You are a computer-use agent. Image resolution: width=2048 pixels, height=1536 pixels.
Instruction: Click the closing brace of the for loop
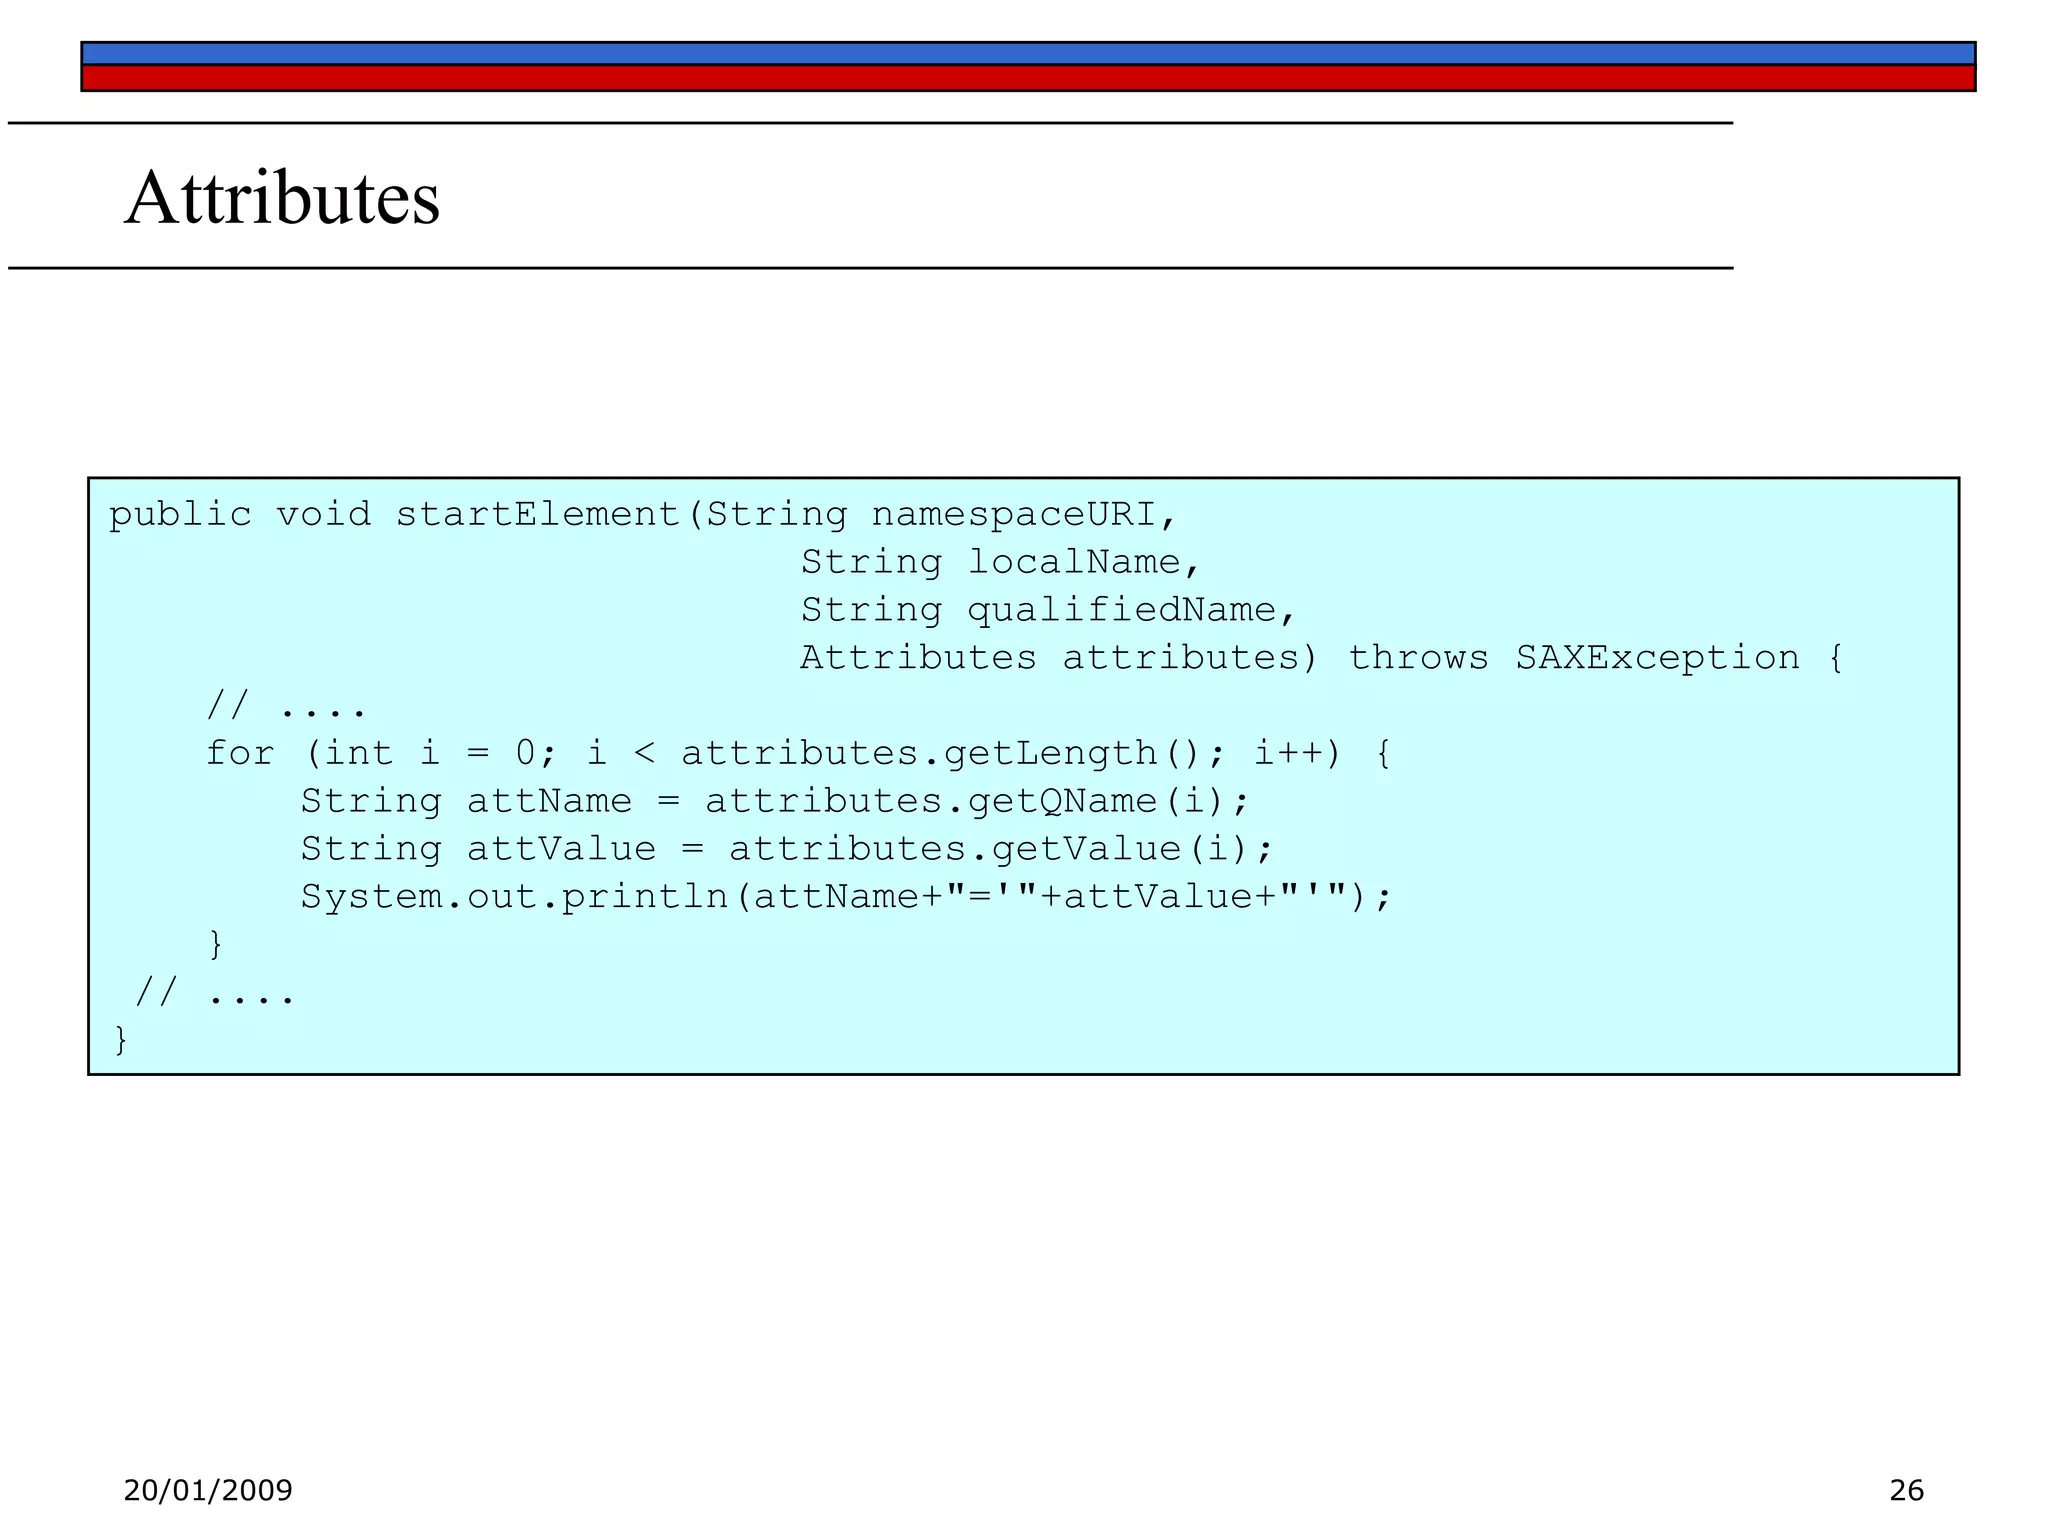point(215,944)
